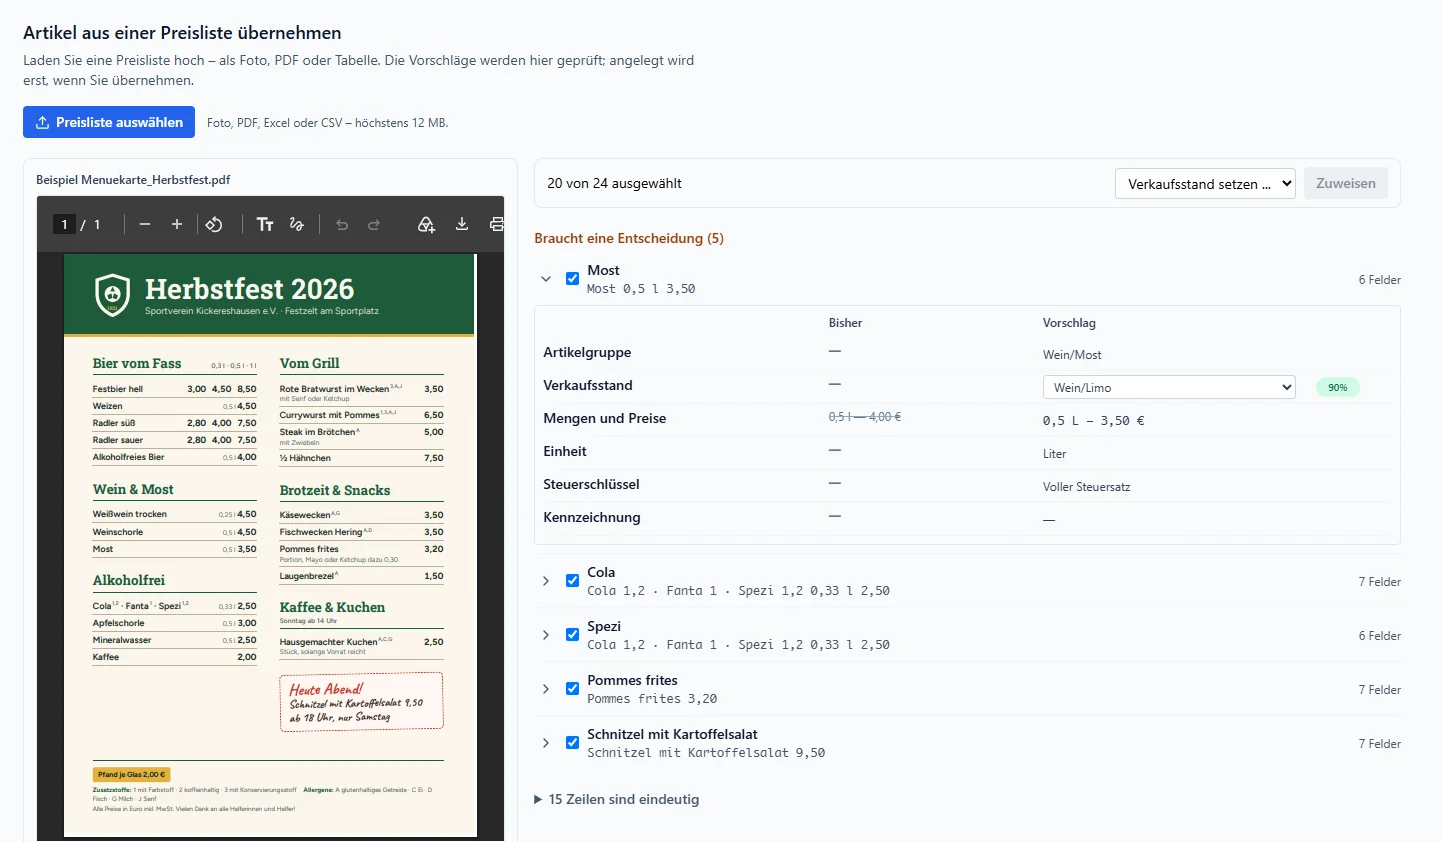Deselect the Pommes frites checkbox
This screenshot has height=842, width=1443.
[x=572, y=689]
